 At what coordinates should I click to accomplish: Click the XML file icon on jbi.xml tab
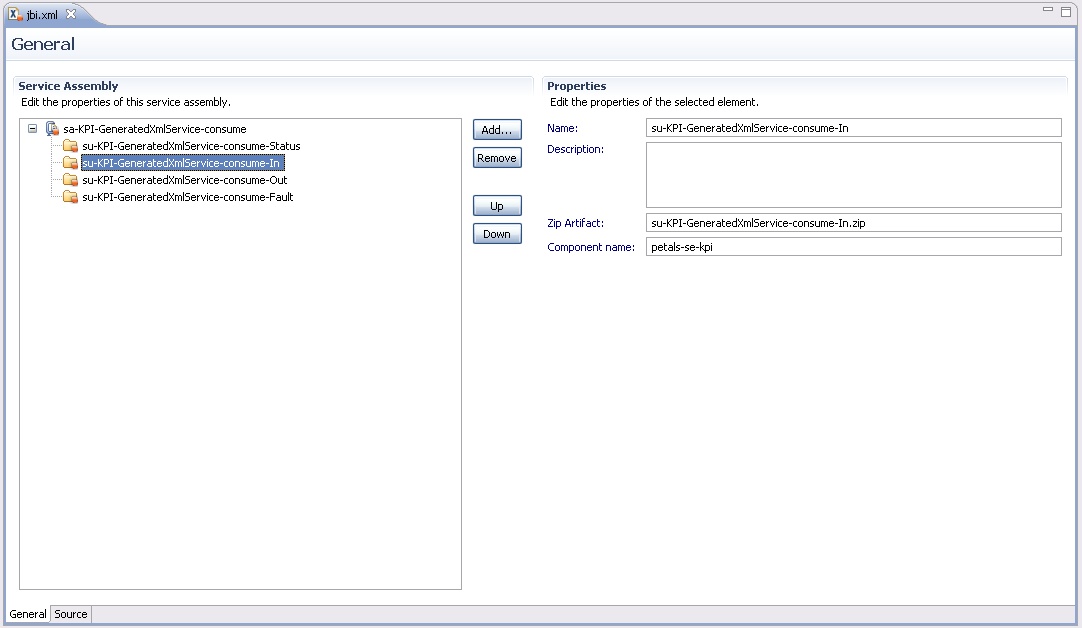click(x=15, y=14)
